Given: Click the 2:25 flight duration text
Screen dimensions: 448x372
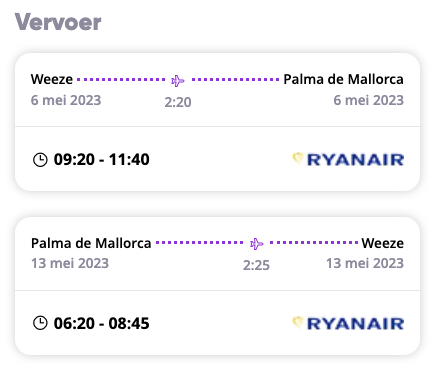Looking at the screenshot, I should point(256,265).
